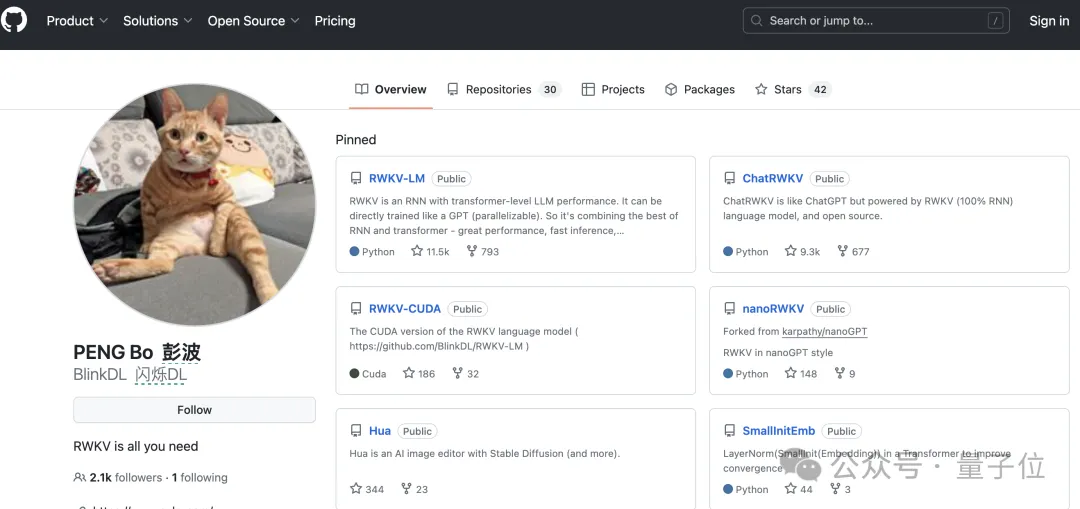Viewport: 1080px width, 509px height.
Task: Click the fork icon on Hua repository
Action: [406, 489]
